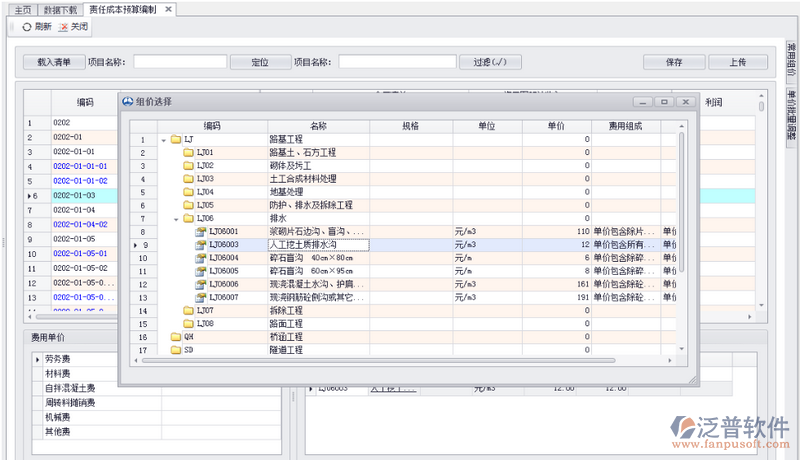Image resolution: width=800 pixels, height=460 pixels.
Task: Click the dialog scroll down arrow
Action: (682, 349)
